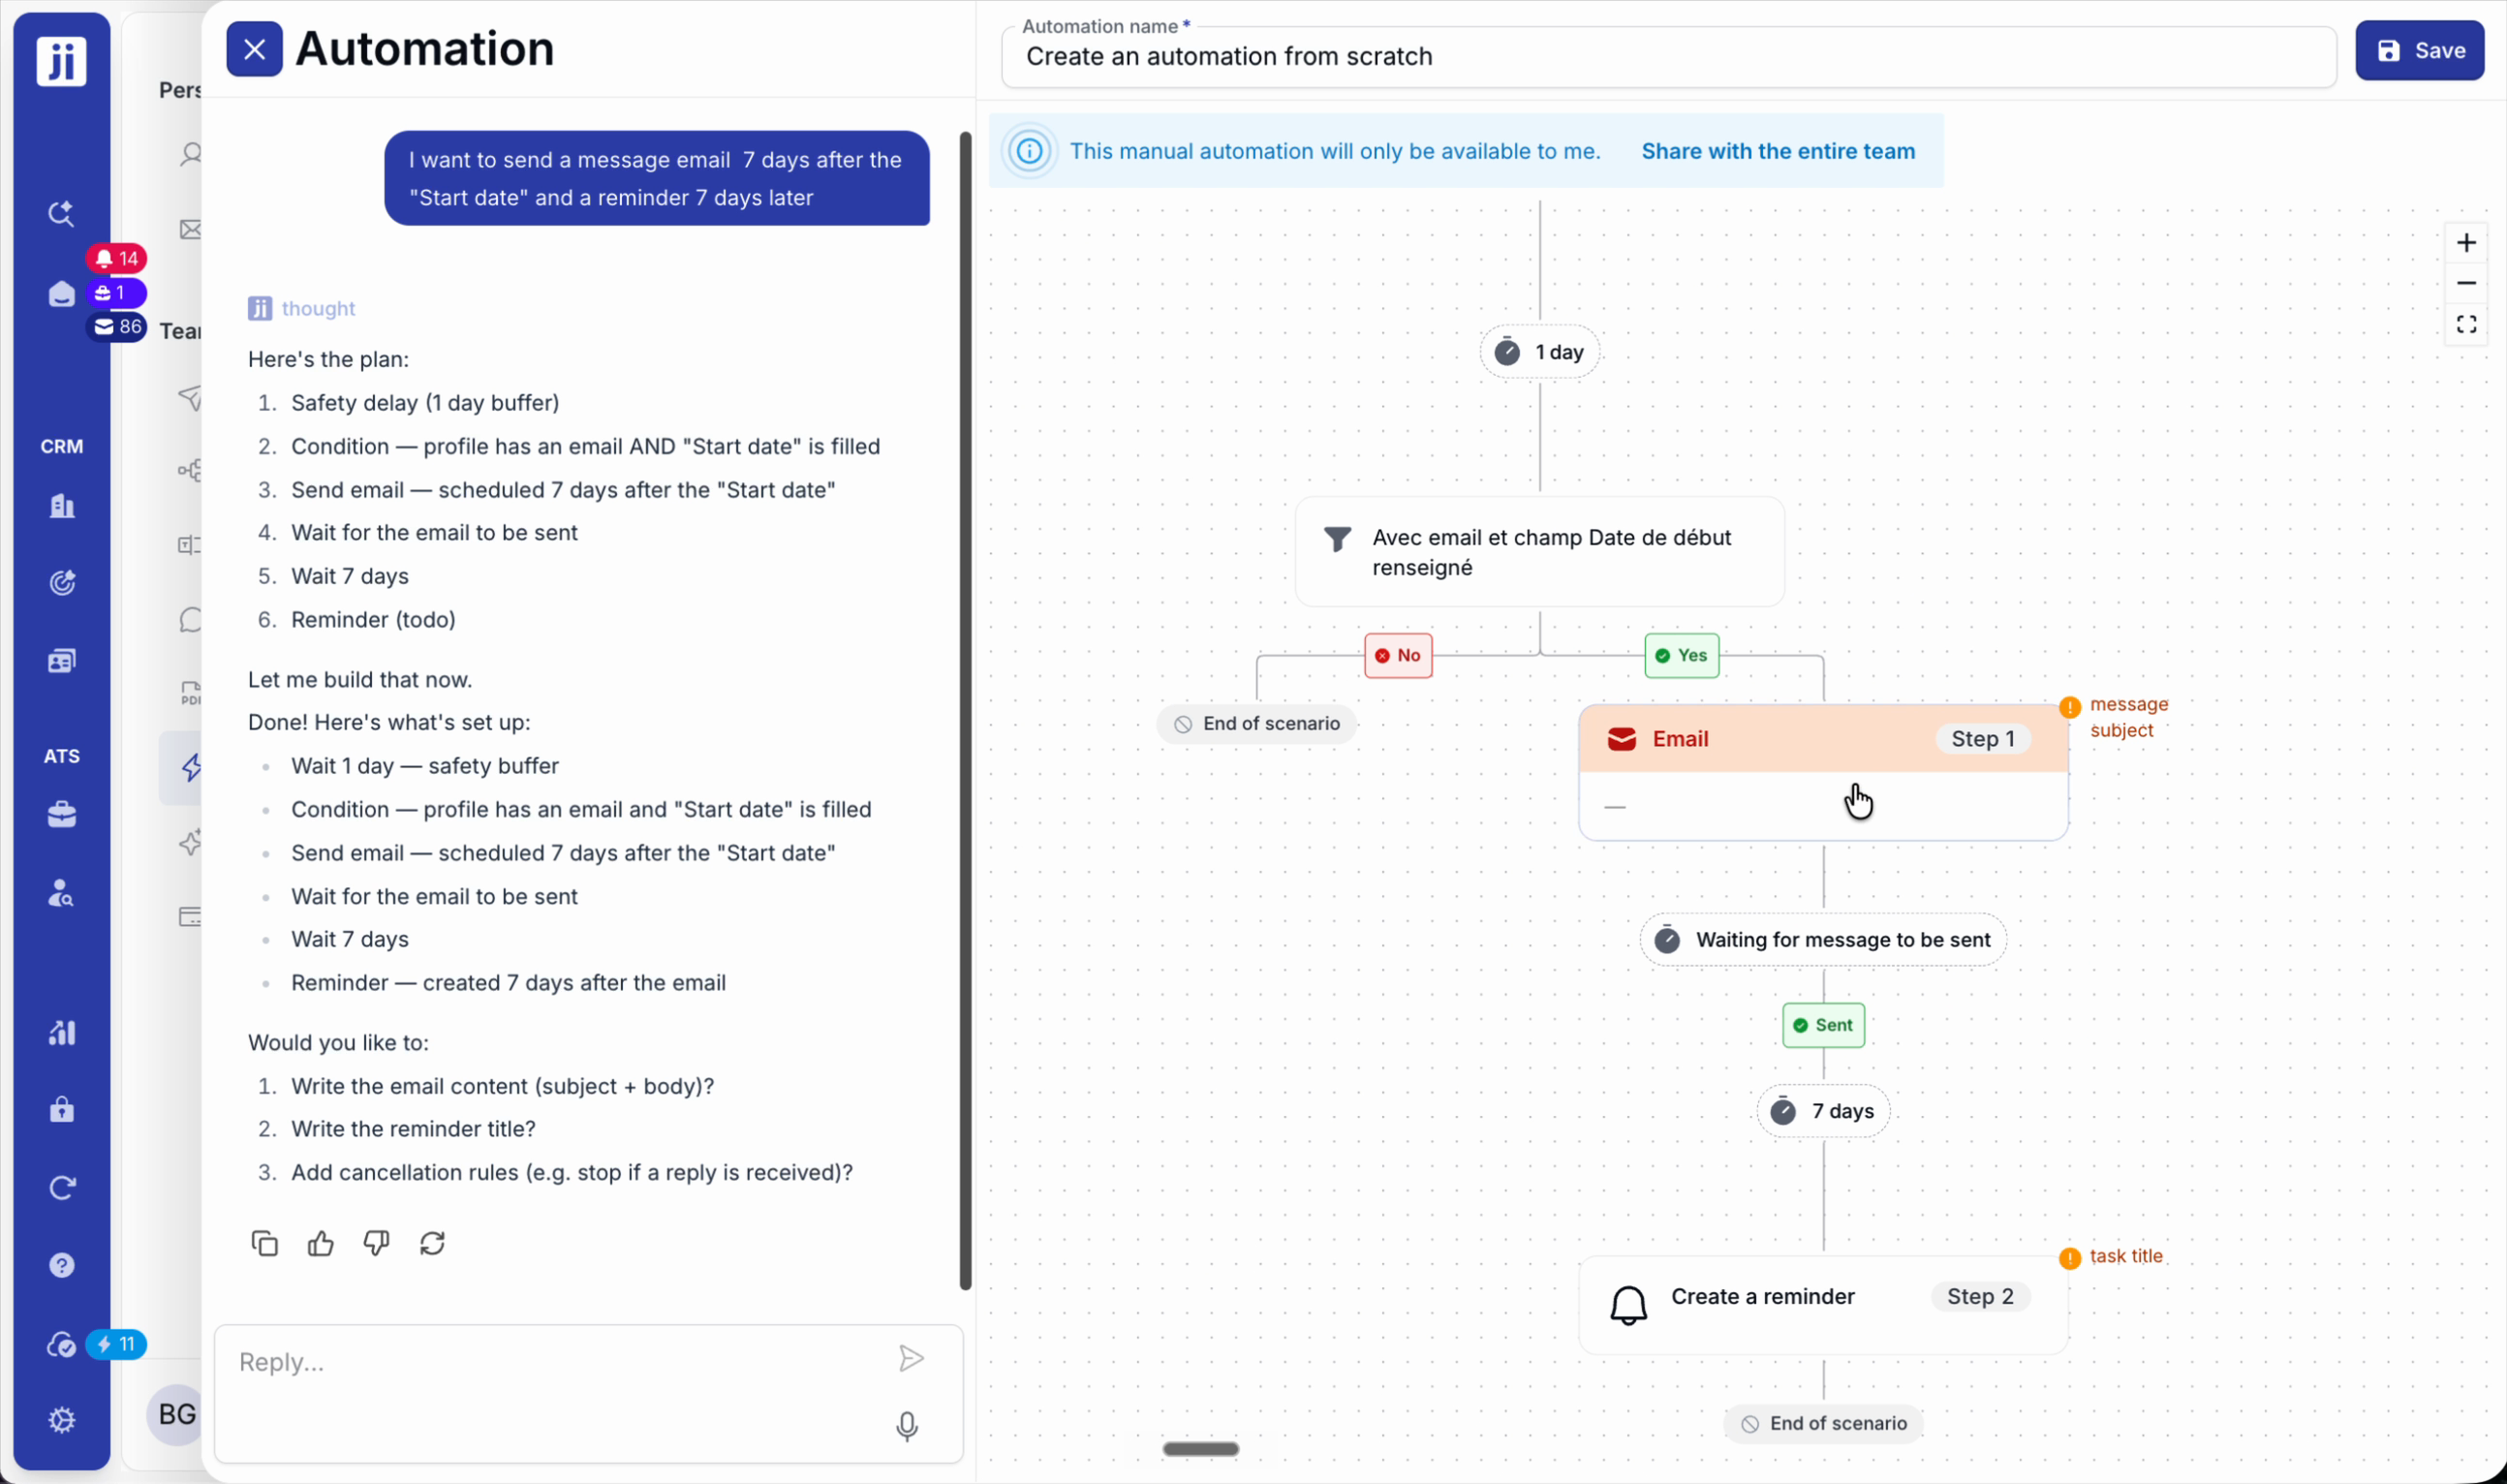Open the Email Step 1 node
The image size is (2507, 1484).
click(x=1823, y=772)
